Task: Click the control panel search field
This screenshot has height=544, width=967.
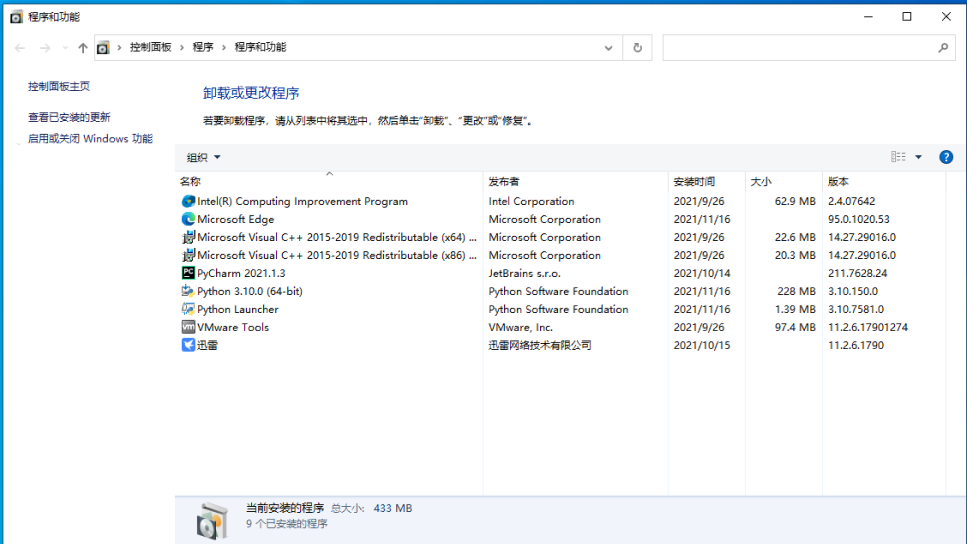Action: click(x=809, y=47)
